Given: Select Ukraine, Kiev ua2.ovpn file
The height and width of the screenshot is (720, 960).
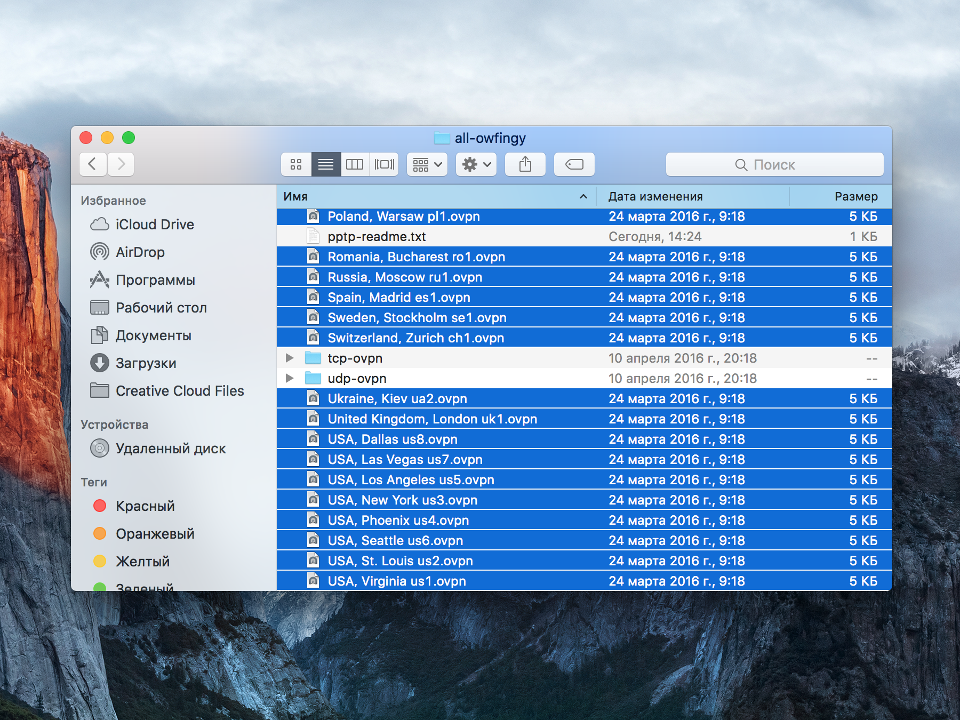Looking at the screenshot, I should (x=584, y=399).
